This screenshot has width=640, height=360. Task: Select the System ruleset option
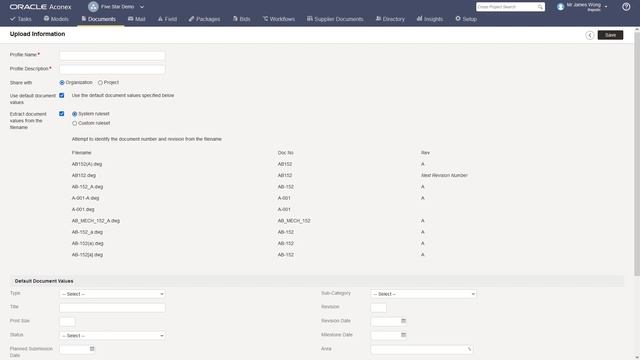click(x=75, y=114)
